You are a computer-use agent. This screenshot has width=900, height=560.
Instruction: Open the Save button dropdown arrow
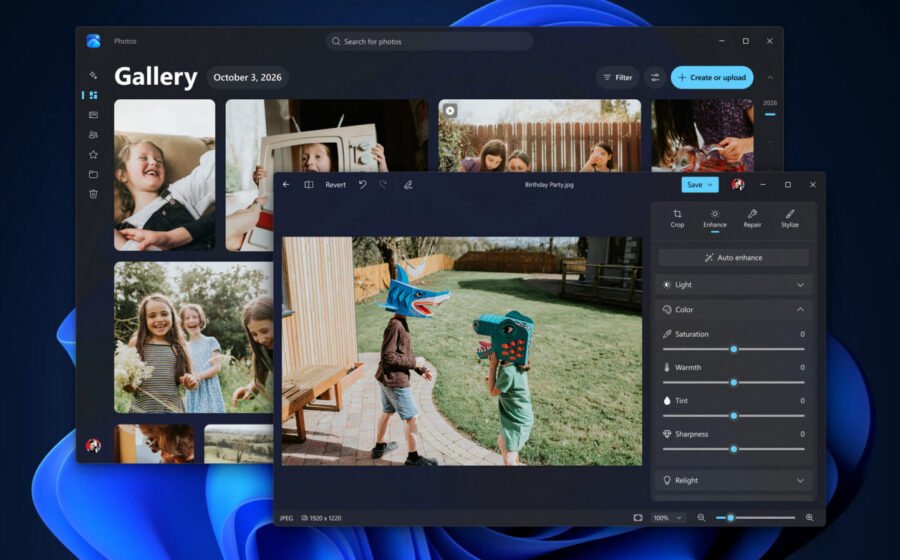tap(710, 185)
